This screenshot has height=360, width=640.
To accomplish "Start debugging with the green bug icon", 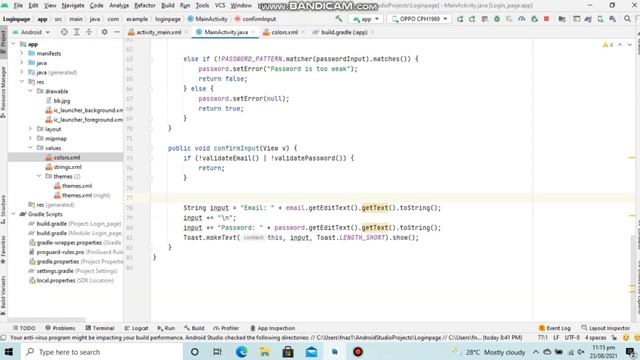I will click(497, 19).
